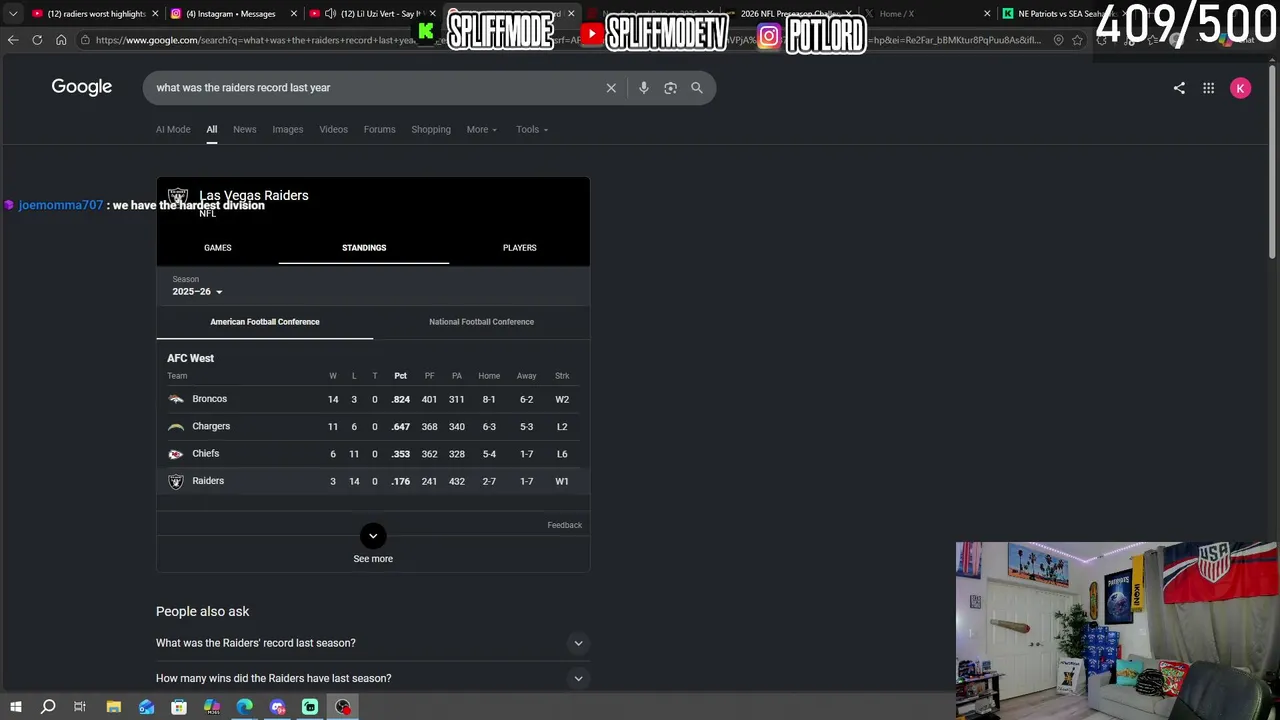Show the Raiders PLAYERS tab
The image size is (1280, 720).
(520, 248)
